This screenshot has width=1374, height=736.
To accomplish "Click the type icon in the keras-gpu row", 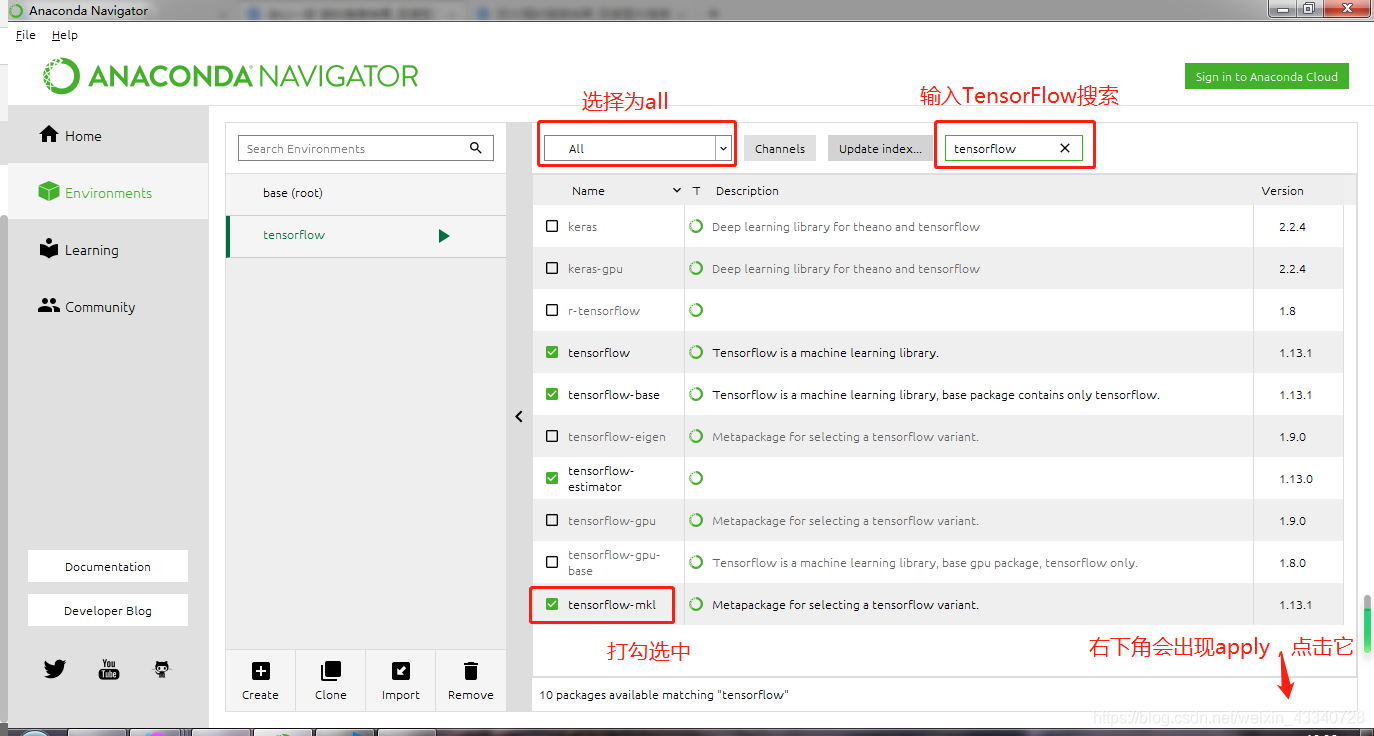I will click(x=696, y=268).
